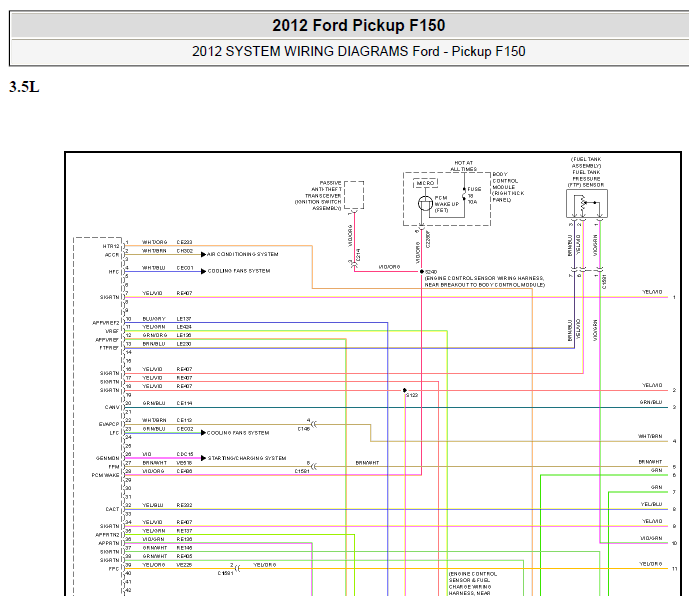Viewport: 689px width, 596px height.
Task: Click circuit code "CDC15"
Action: click(185, 454)
